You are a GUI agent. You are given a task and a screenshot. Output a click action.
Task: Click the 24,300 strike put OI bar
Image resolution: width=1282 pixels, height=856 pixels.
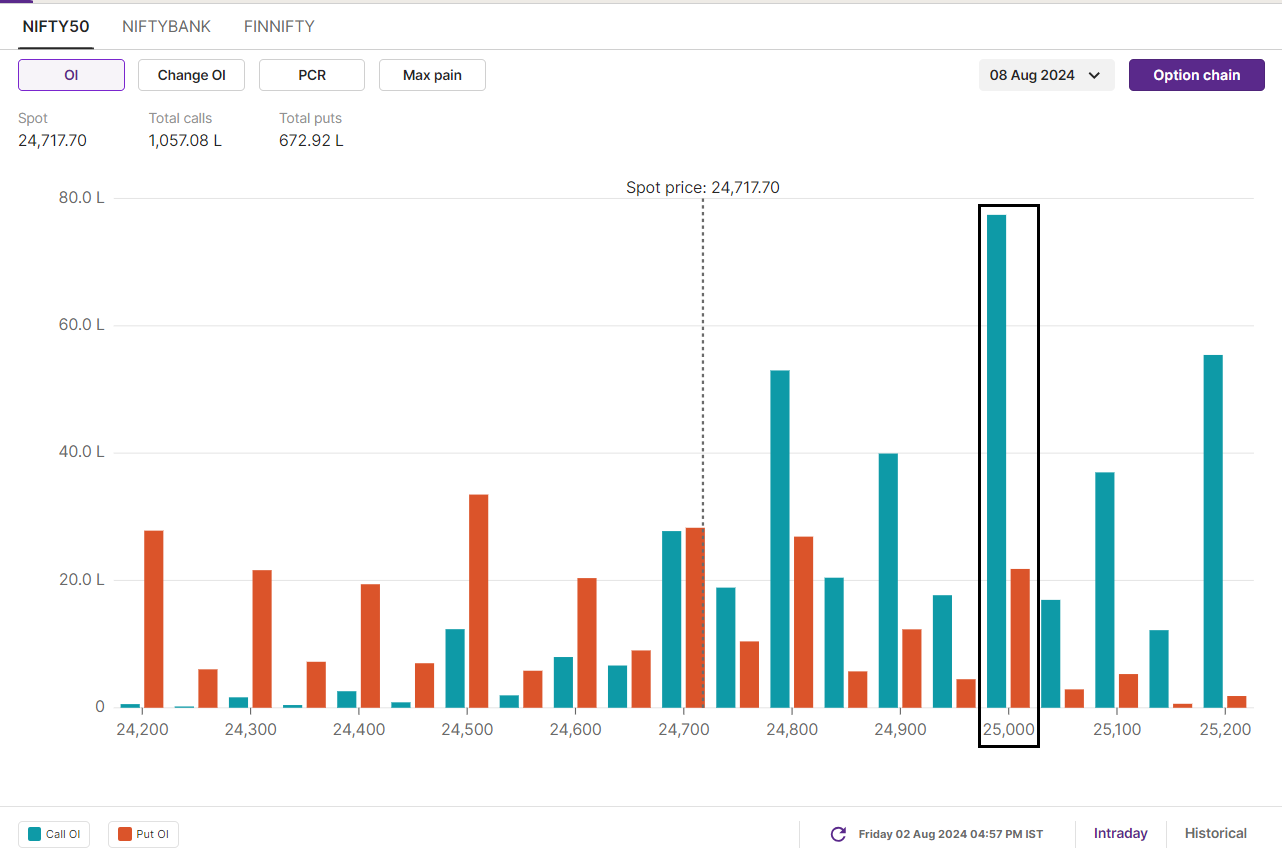[262, 639]
